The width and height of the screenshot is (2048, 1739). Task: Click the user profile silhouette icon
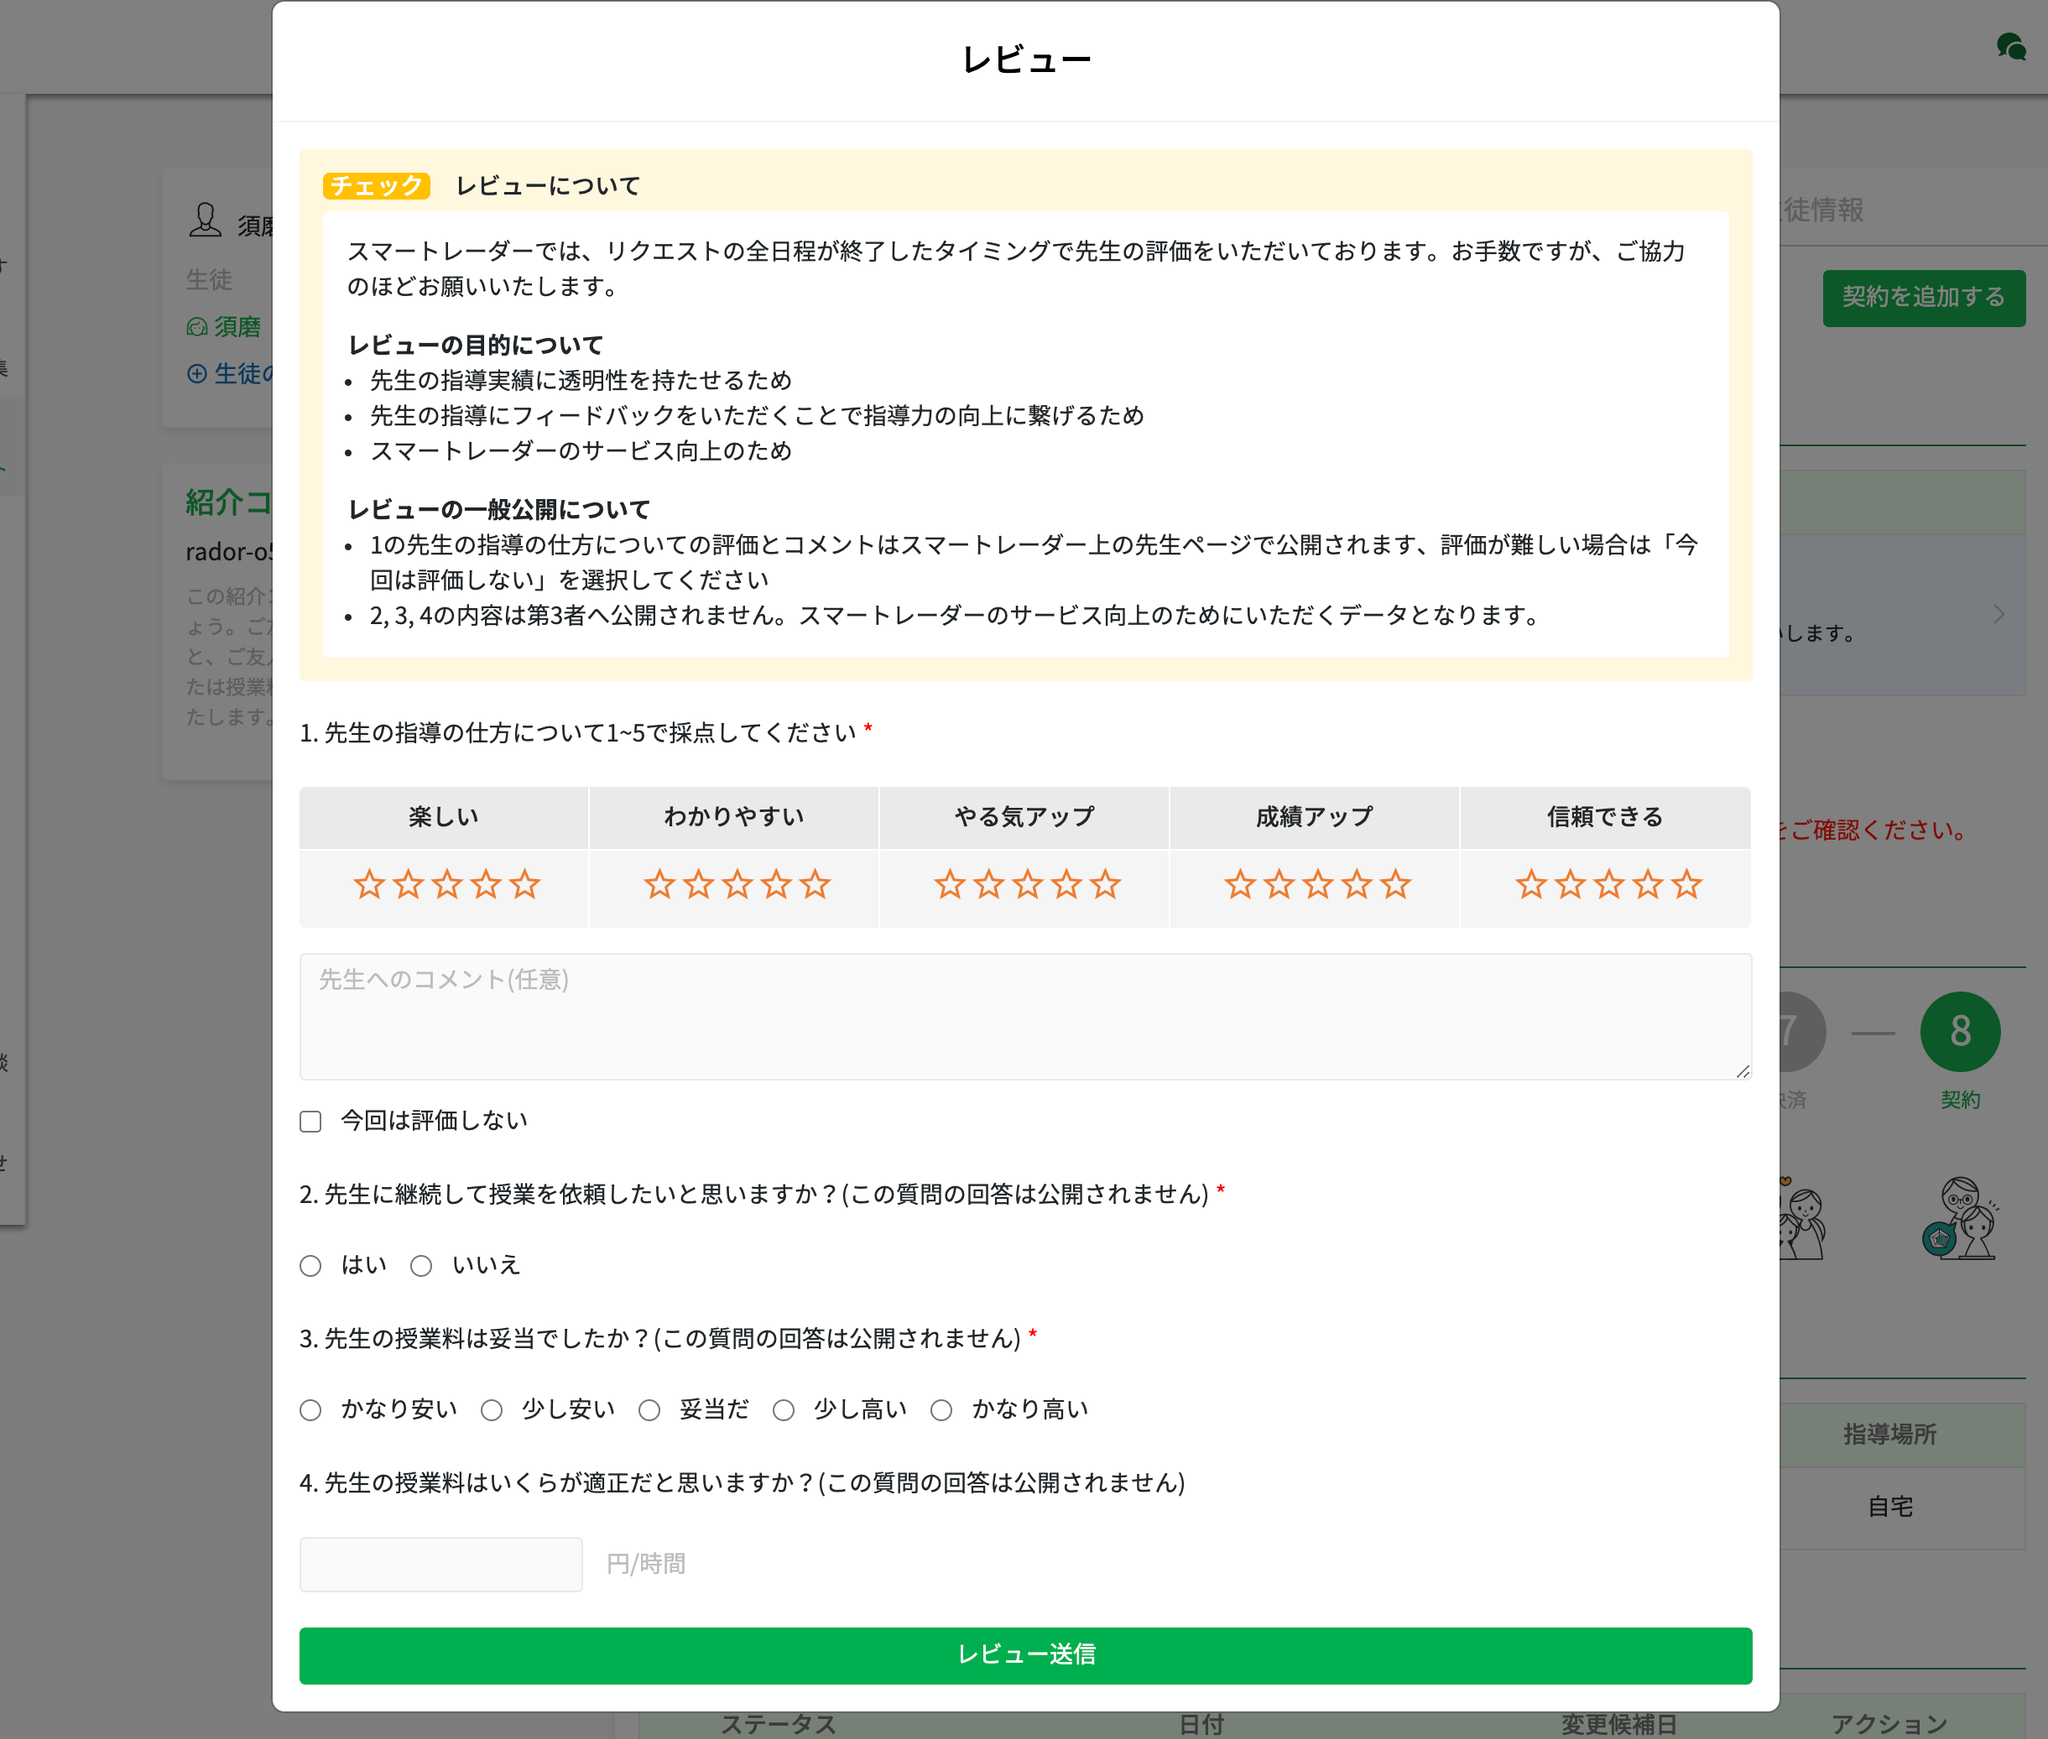(x=205, y=220)
